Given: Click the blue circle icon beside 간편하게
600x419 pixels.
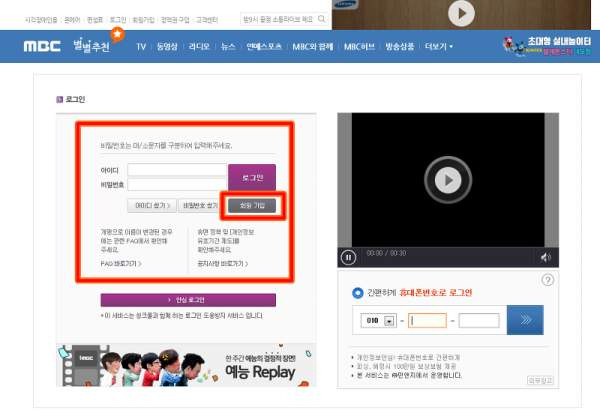Looking at the screenshot, I should click(357, 293).
